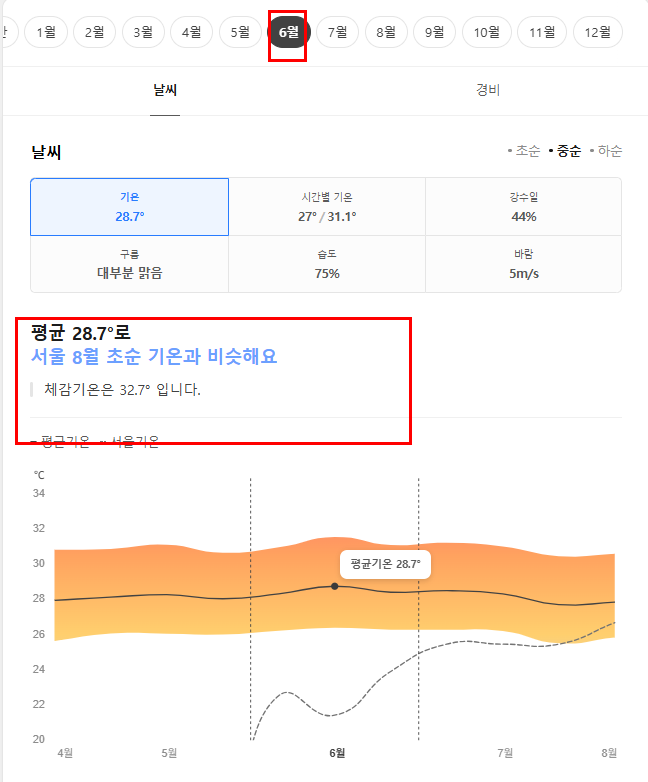Click the 서울 8월 초순 기온과 비슷해요 text
Image resolution: width=648 pixels, height=782 pixels.
point(154,357)
